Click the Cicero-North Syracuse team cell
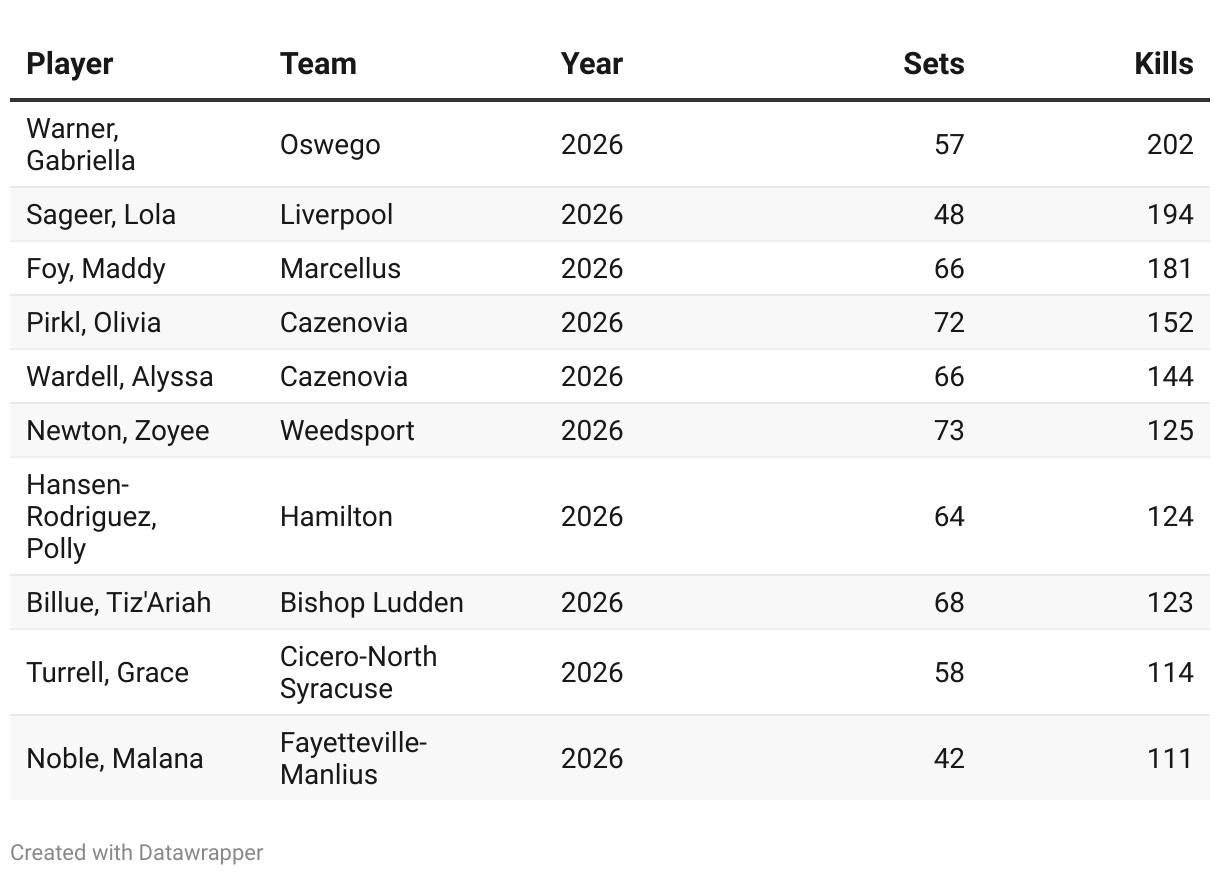The width and height of the screenshot is (1220, 876). 358,673
